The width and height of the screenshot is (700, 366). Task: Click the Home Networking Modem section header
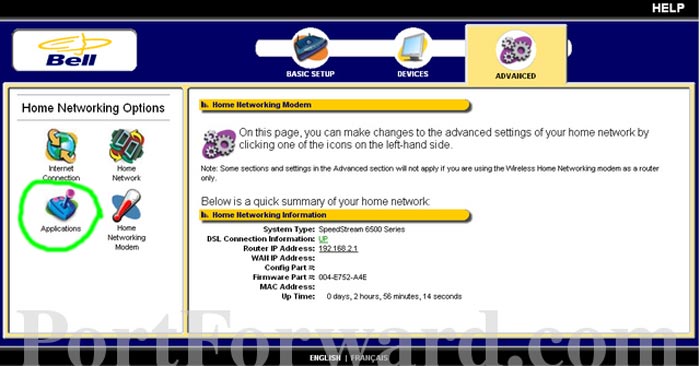point(335,105)
